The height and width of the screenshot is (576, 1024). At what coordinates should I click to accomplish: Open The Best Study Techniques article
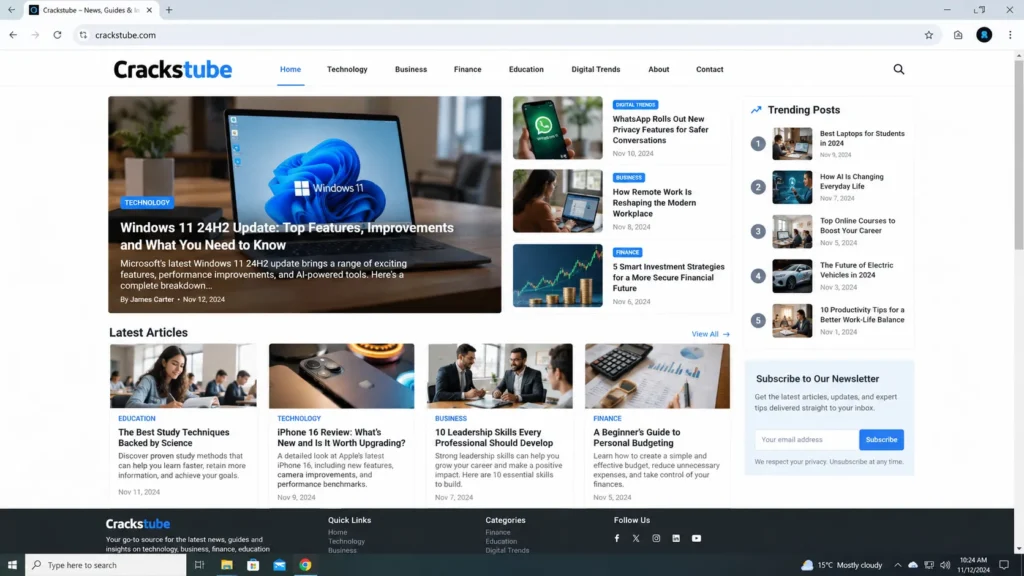(174, 438)
